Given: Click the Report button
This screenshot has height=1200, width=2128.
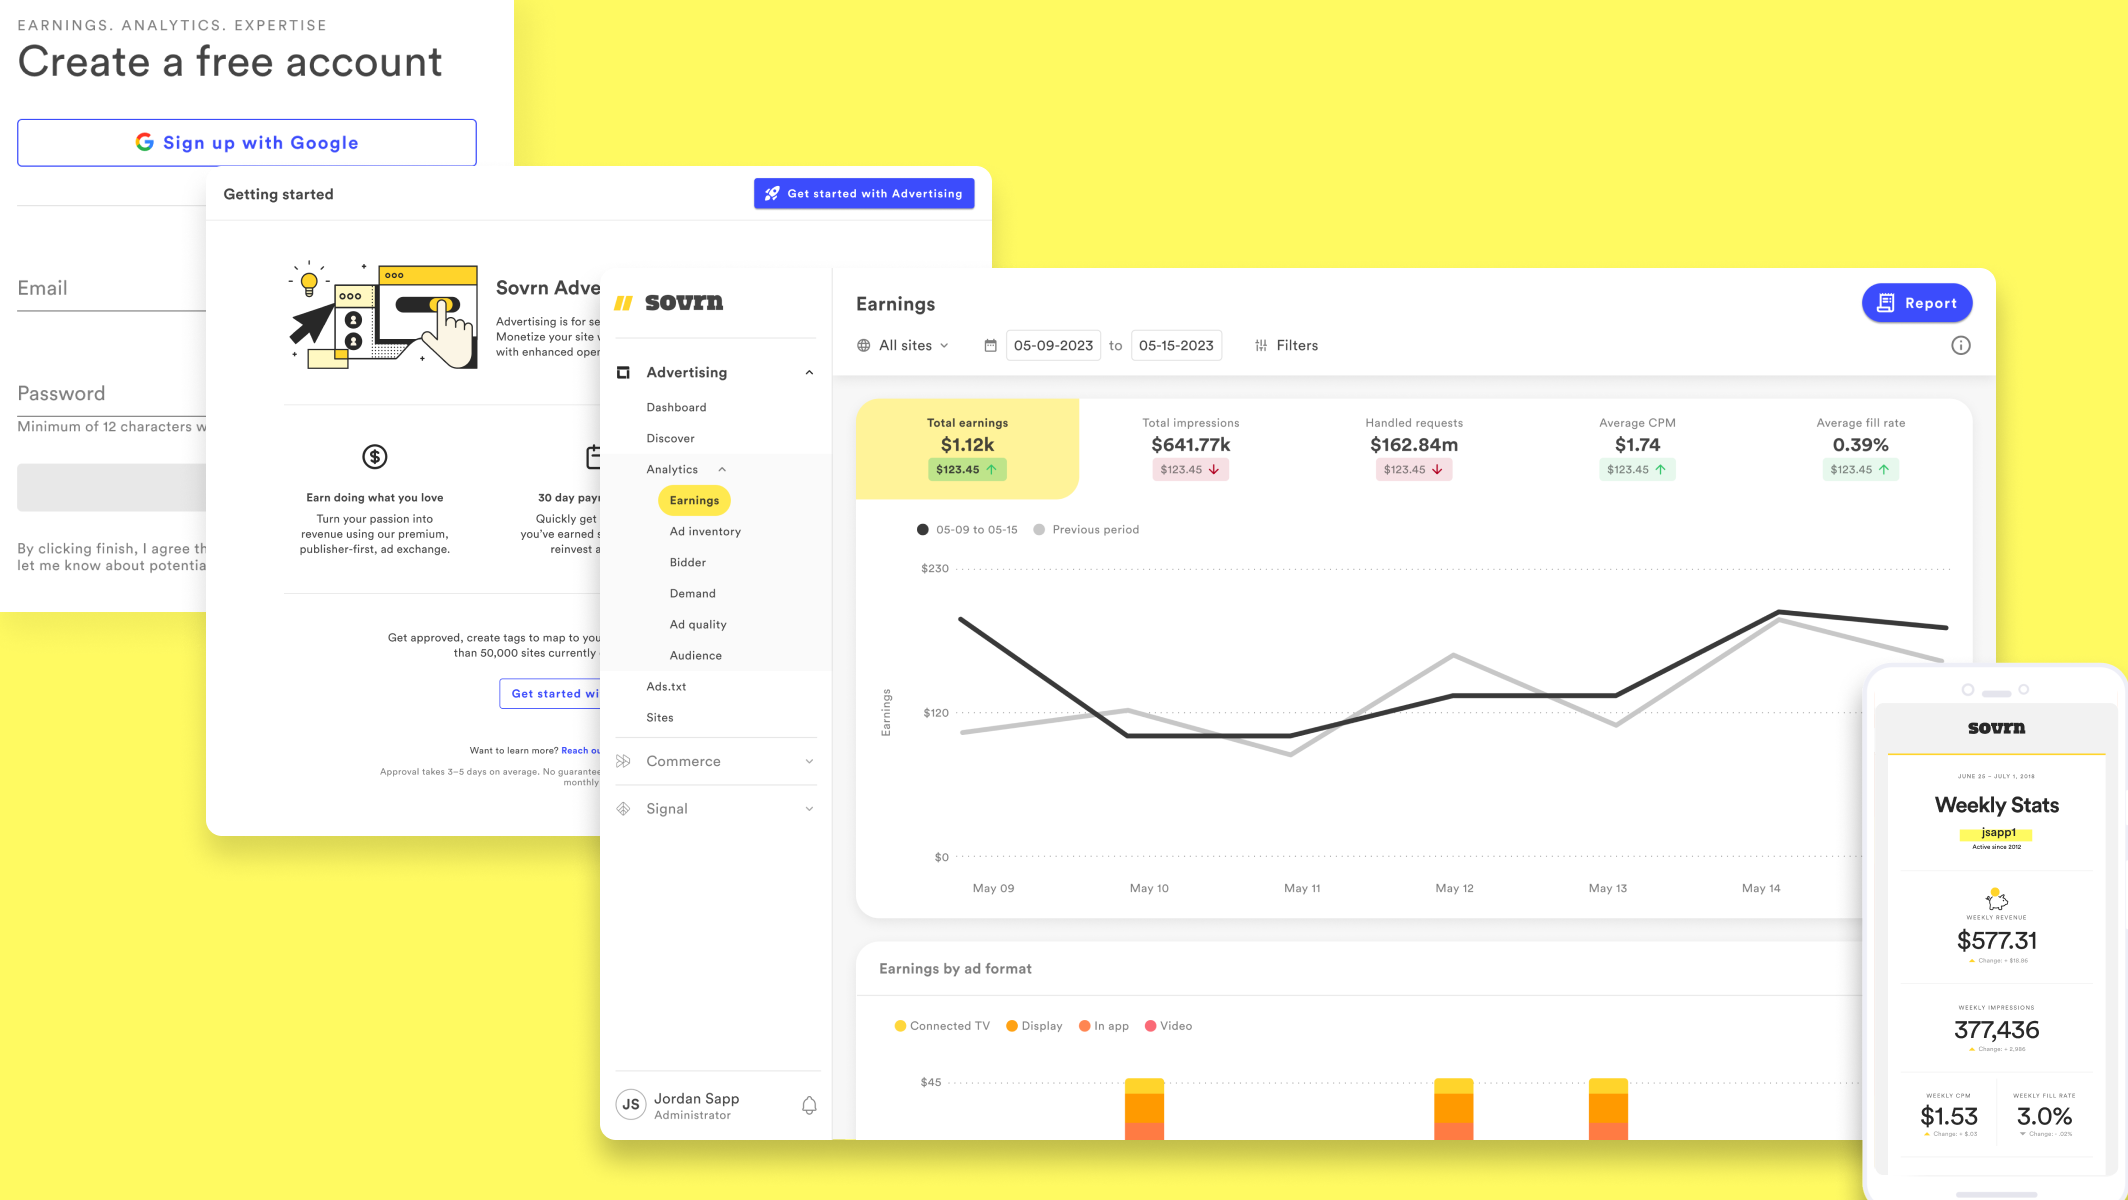Looking at the screenshot, I should 1916,302.
